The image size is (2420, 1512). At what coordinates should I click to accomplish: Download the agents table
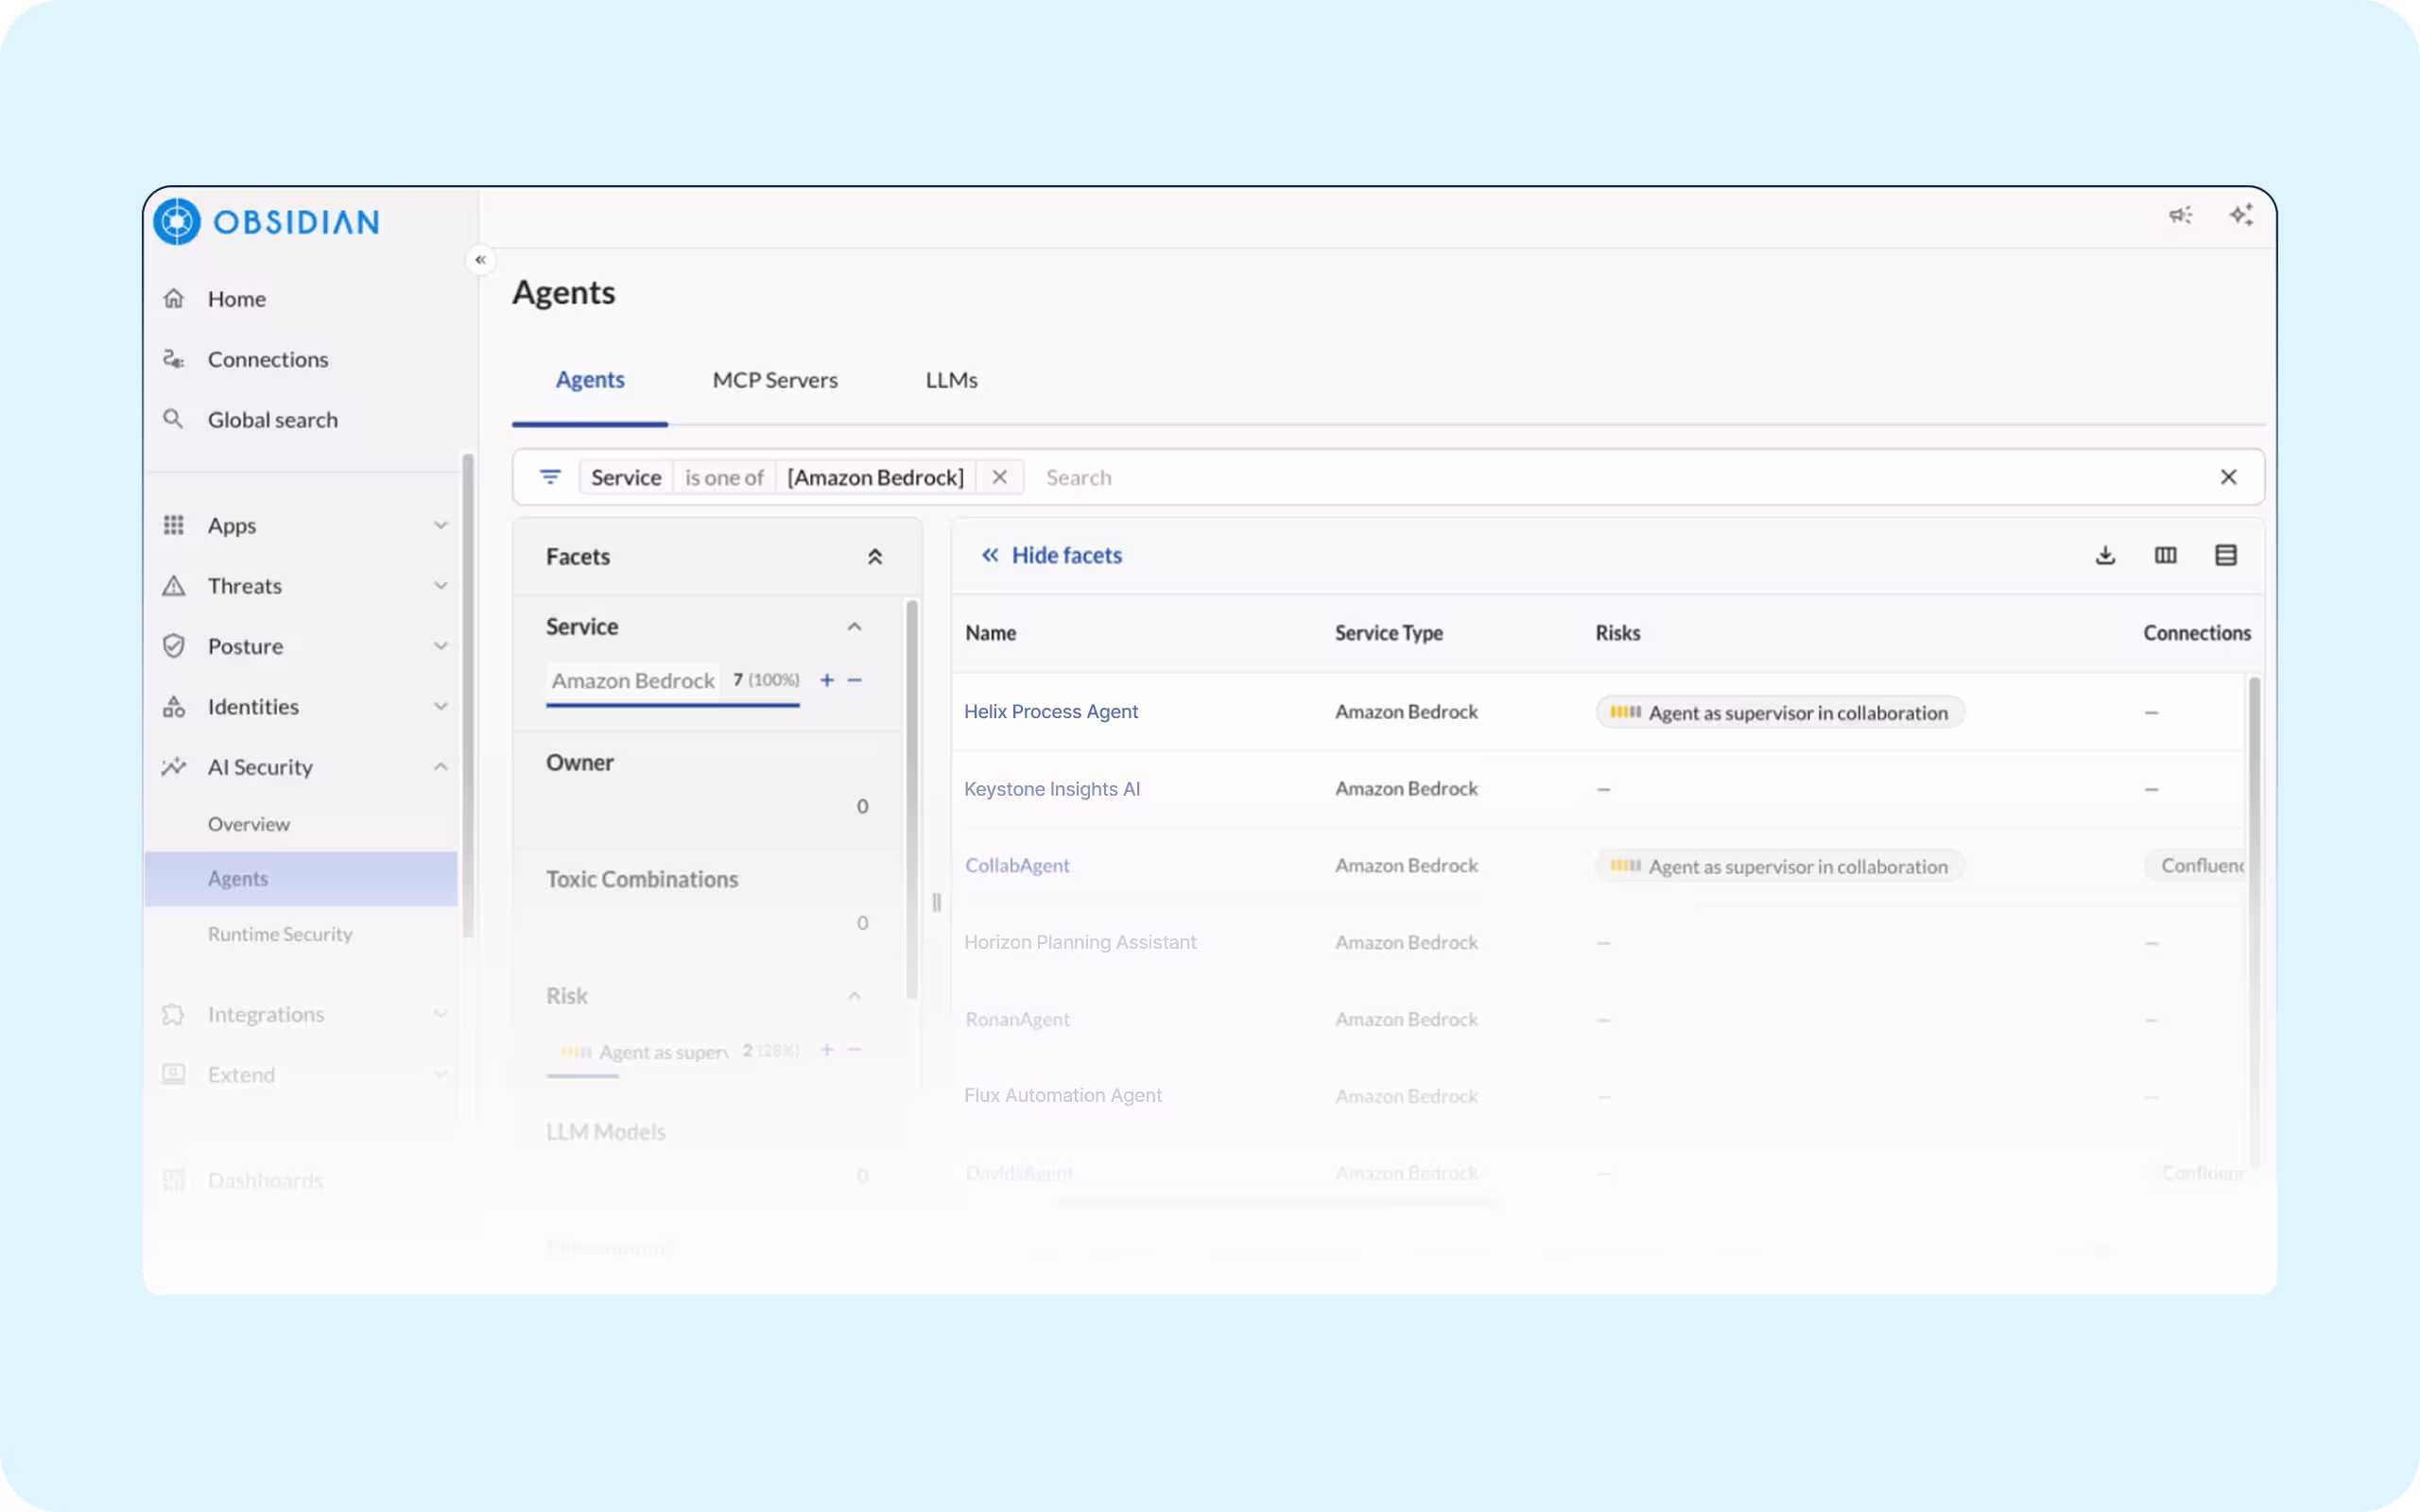[2105, 555]
